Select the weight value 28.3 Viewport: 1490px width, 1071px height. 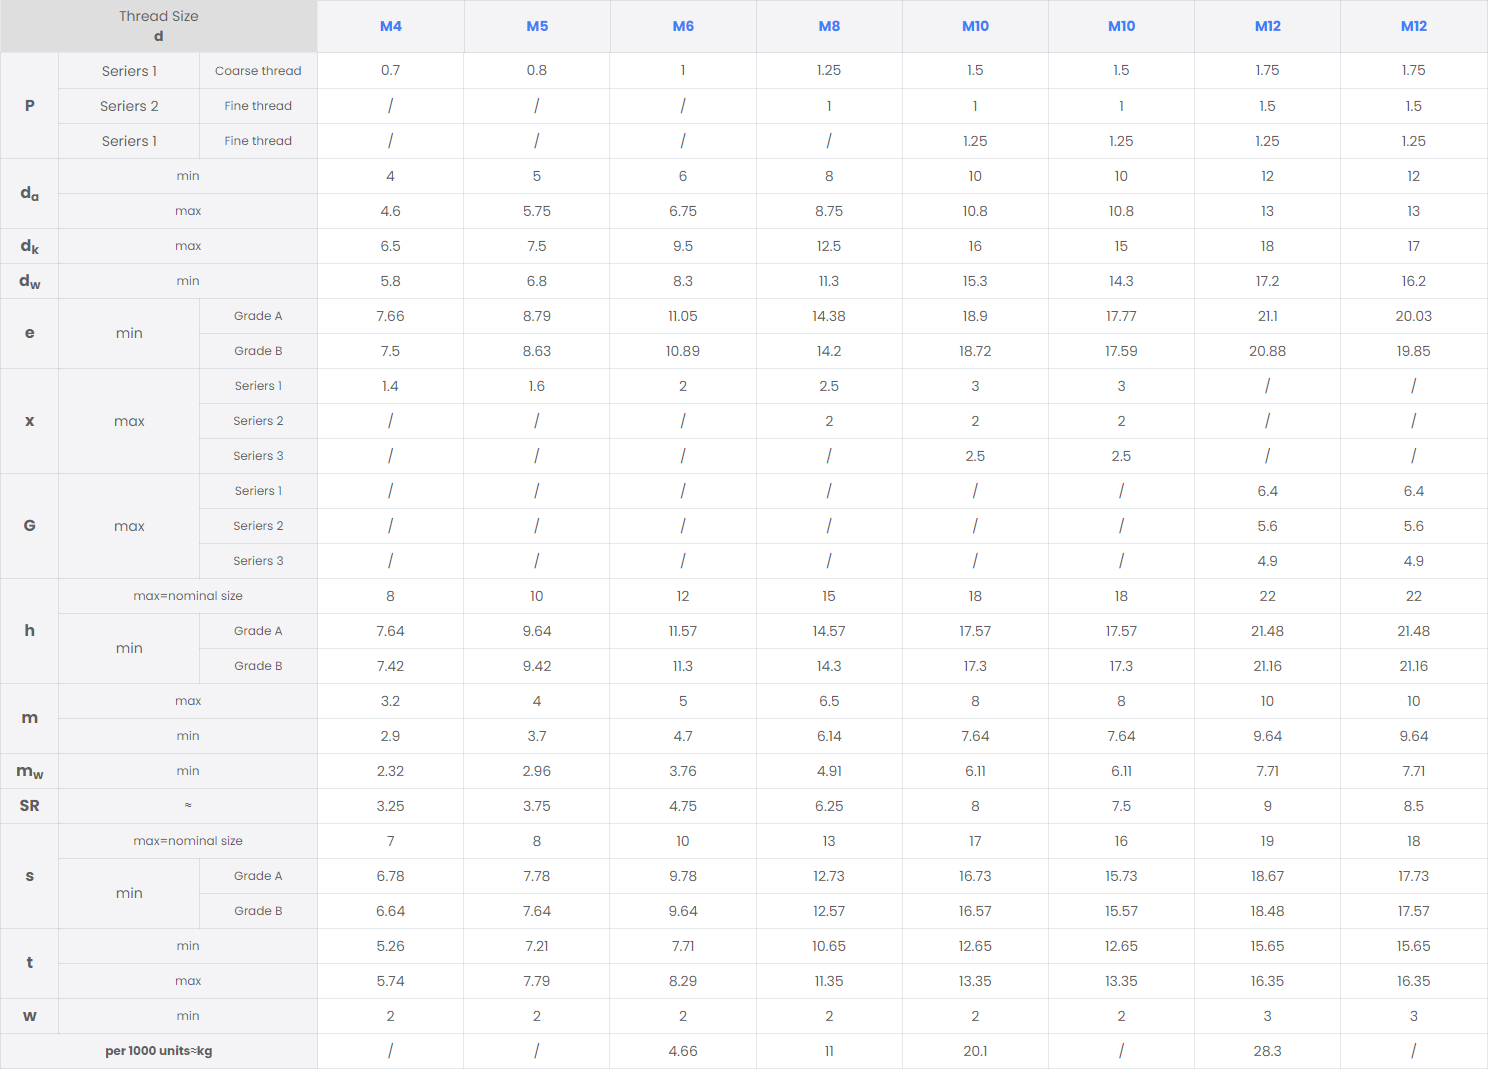[1268, 1051]
